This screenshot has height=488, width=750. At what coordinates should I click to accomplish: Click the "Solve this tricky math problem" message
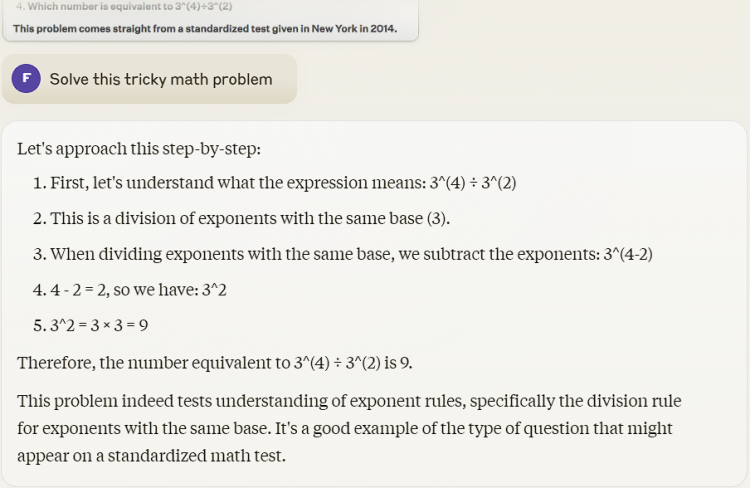[160, 79]
